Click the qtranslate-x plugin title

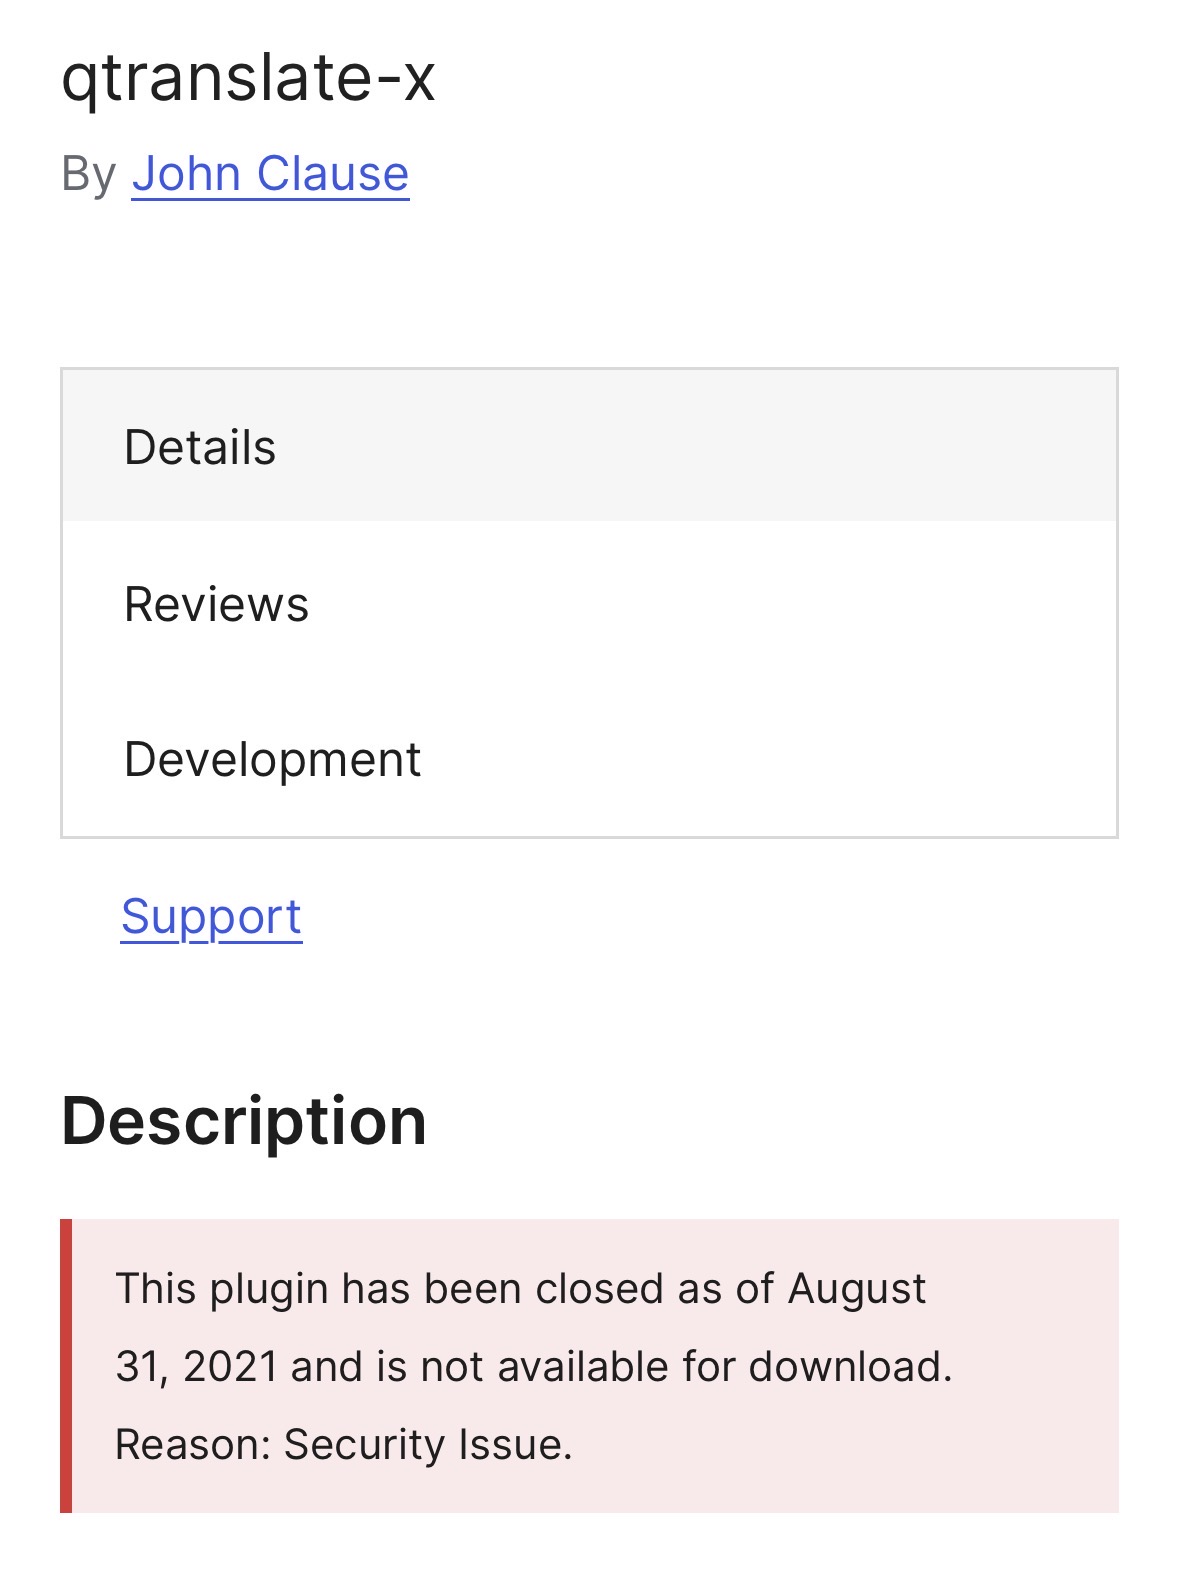click(x=248, y=78)
